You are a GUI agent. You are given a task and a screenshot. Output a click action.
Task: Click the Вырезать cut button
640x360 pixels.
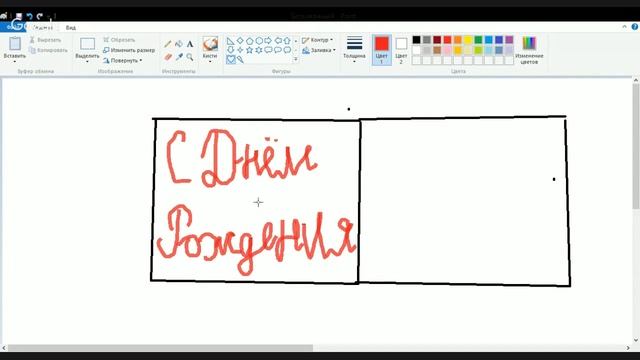click(x=45, y=40)
